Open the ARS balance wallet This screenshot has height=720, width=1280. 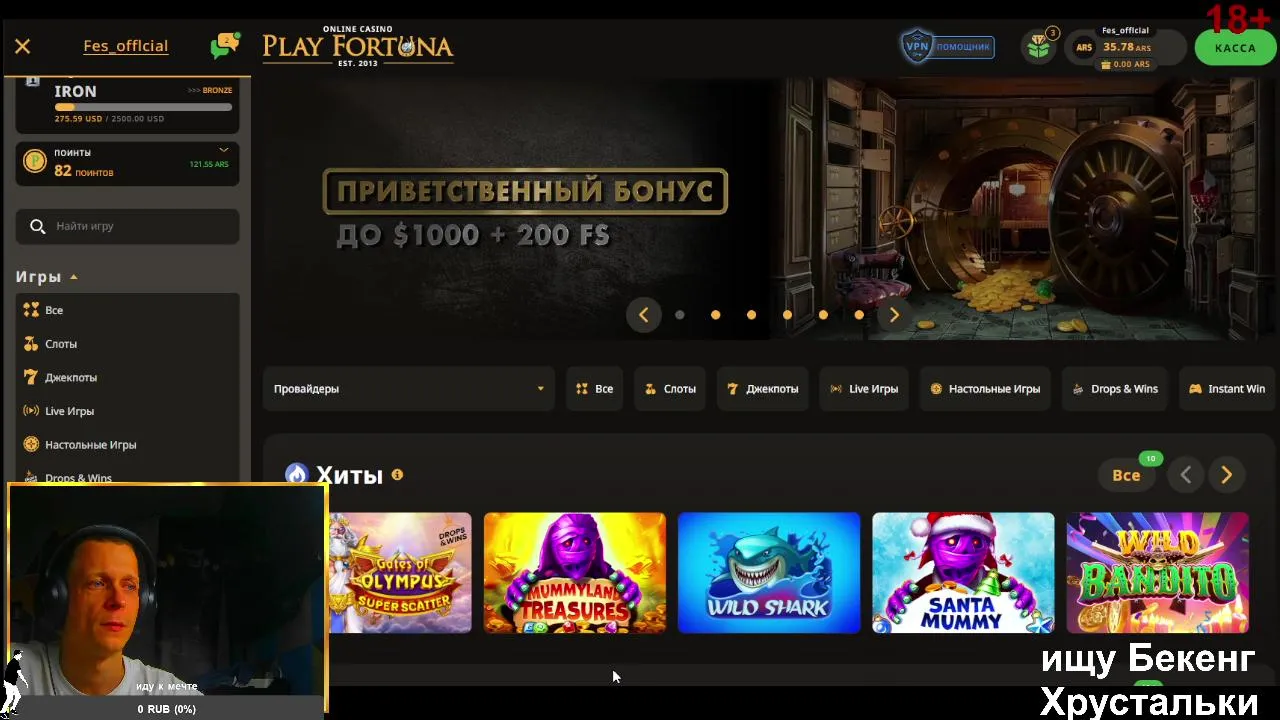point(1125,48)
